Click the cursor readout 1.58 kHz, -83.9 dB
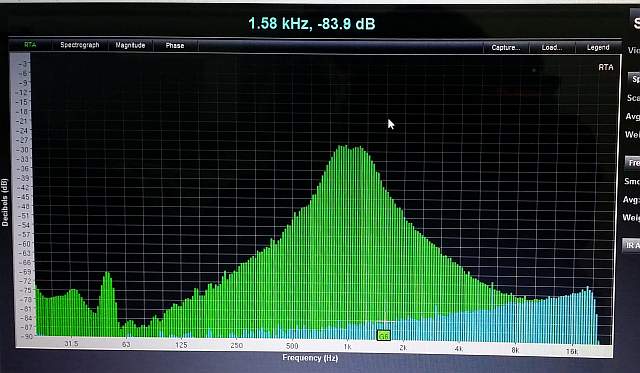This screenshot has width=640, height=373. (311, 24)
